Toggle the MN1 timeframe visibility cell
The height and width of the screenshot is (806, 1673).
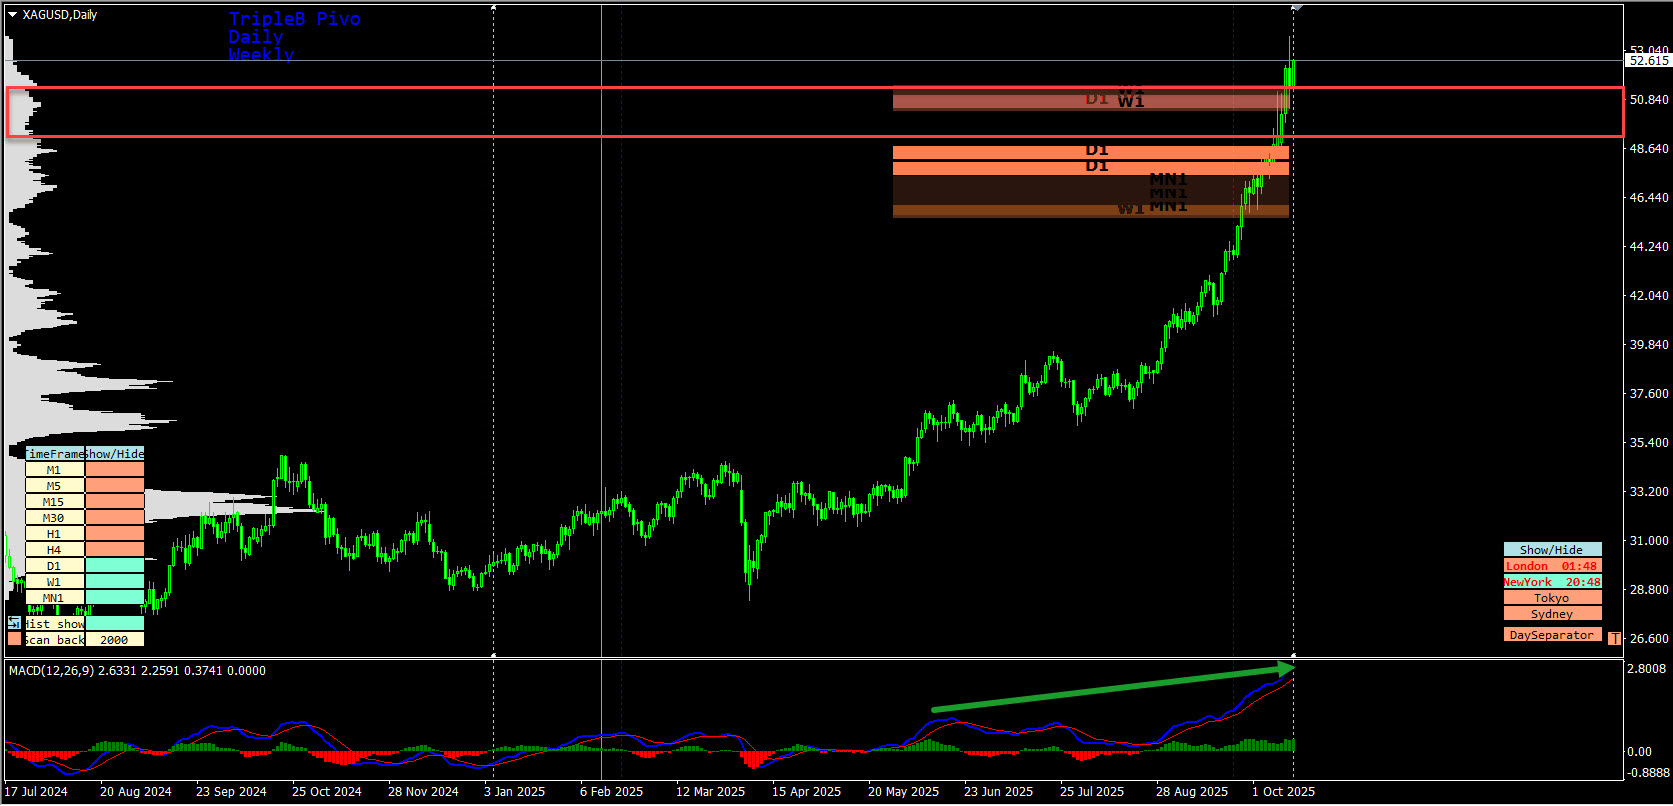(x=114, y=598)
